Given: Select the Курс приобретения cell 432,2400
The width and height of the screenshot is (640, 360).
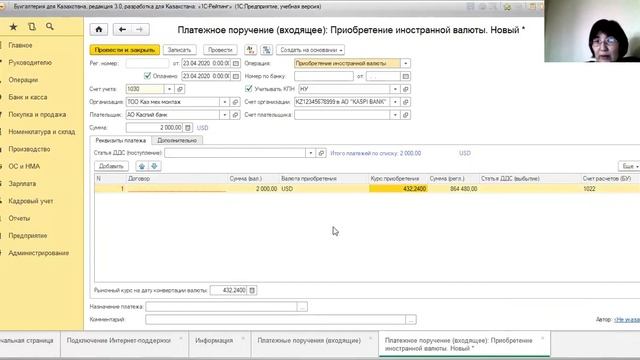Looking at the screenshot, I should (398, 189).
